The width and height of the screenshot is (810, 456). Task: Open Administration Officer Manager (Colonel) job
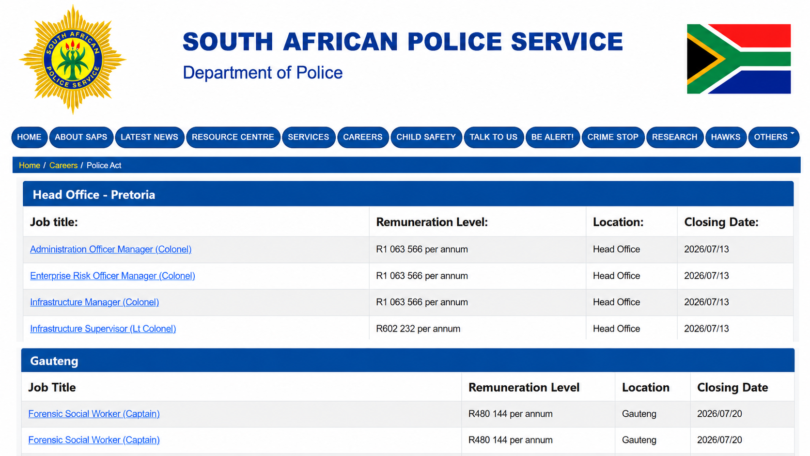111,249
